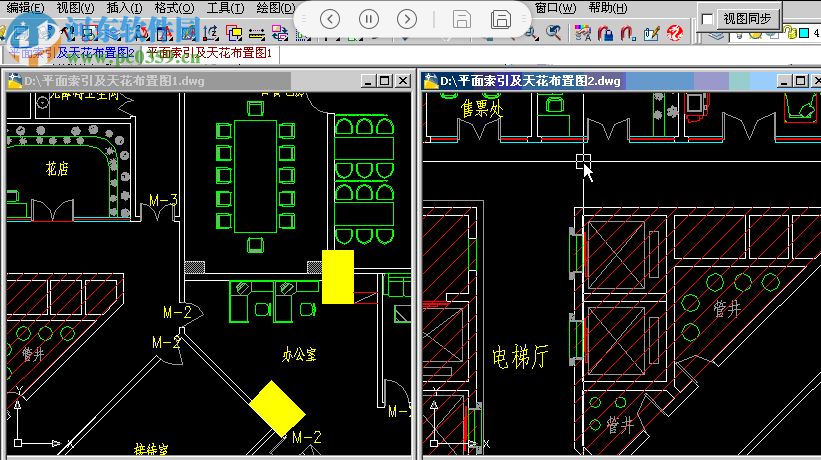Click the green conference table in 图1 drawing
This screenshot has width=821, height=460.
tap(256, 176)
